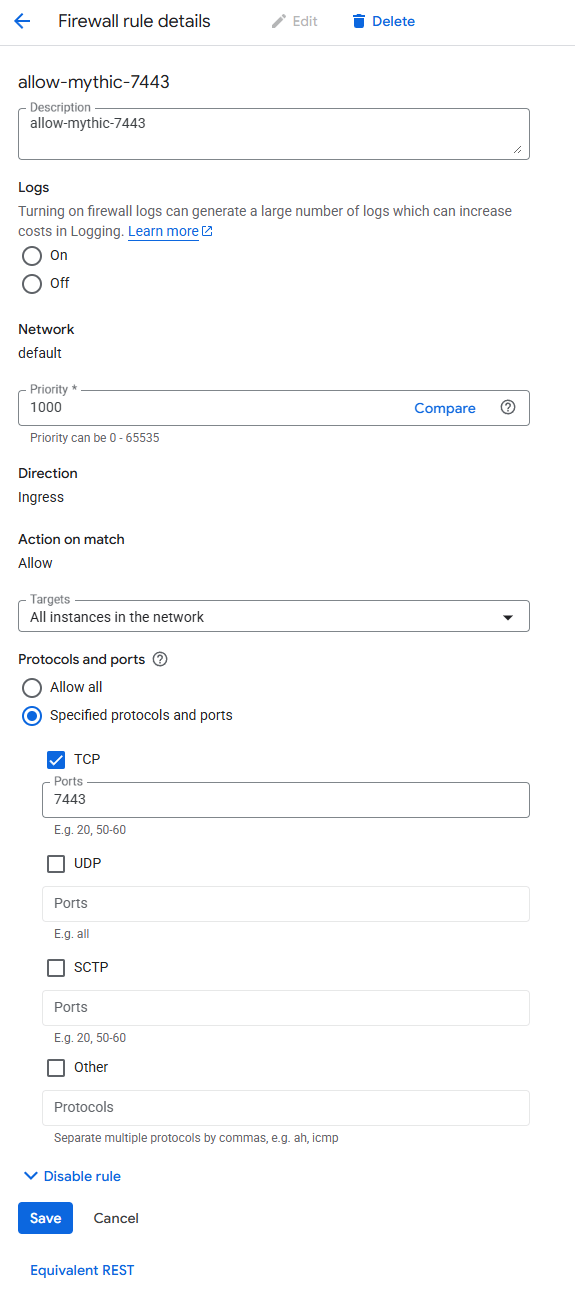Tick the SCTP checkbox
575x1310 pixels.
coord(56,968)
